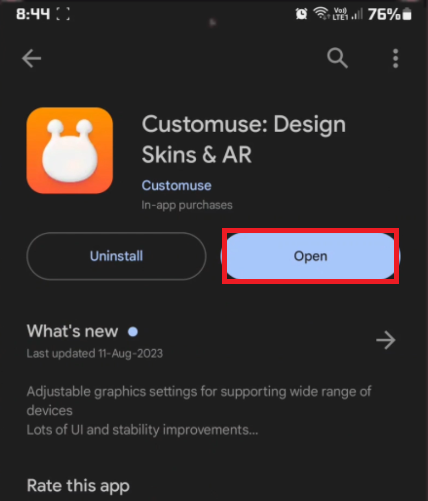Tap the title Customuse: Design Skins & AR

click(244, 139)
